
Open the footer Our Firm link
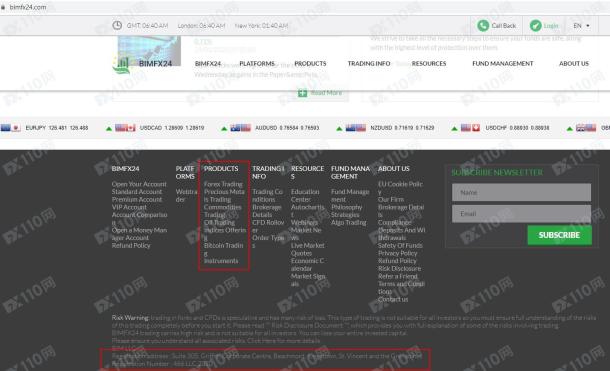391,200
